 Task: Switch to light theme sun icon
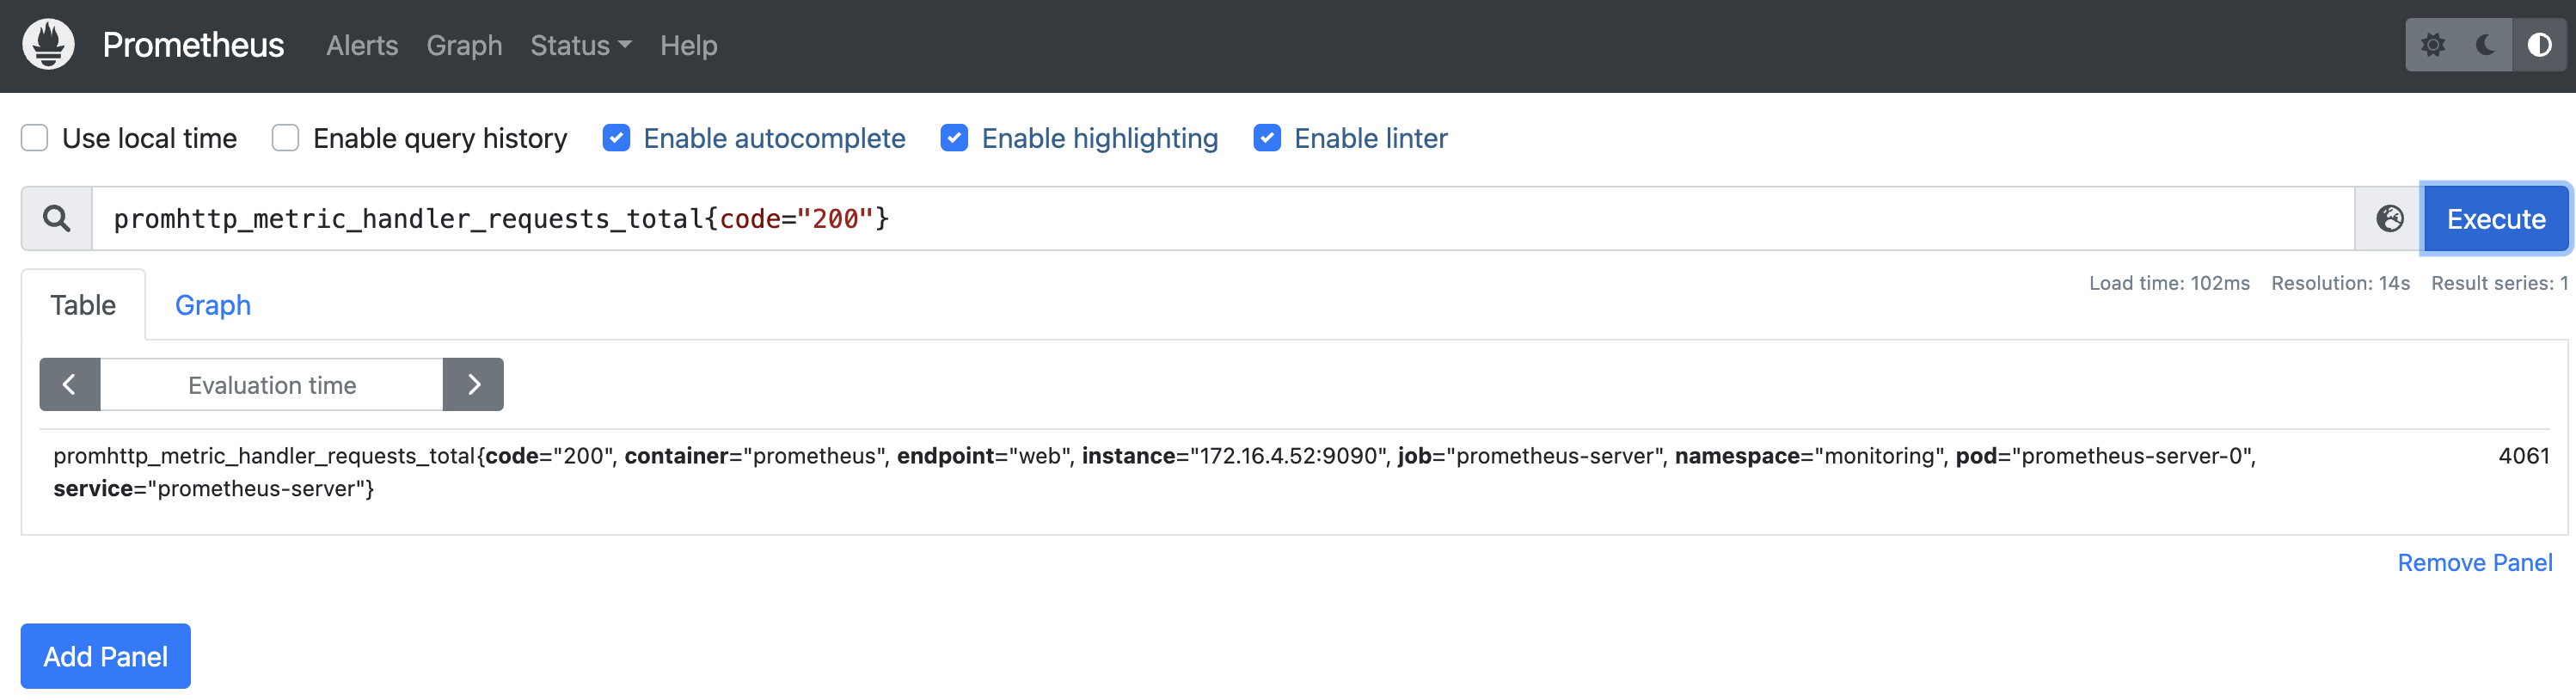coord(2432,45)
